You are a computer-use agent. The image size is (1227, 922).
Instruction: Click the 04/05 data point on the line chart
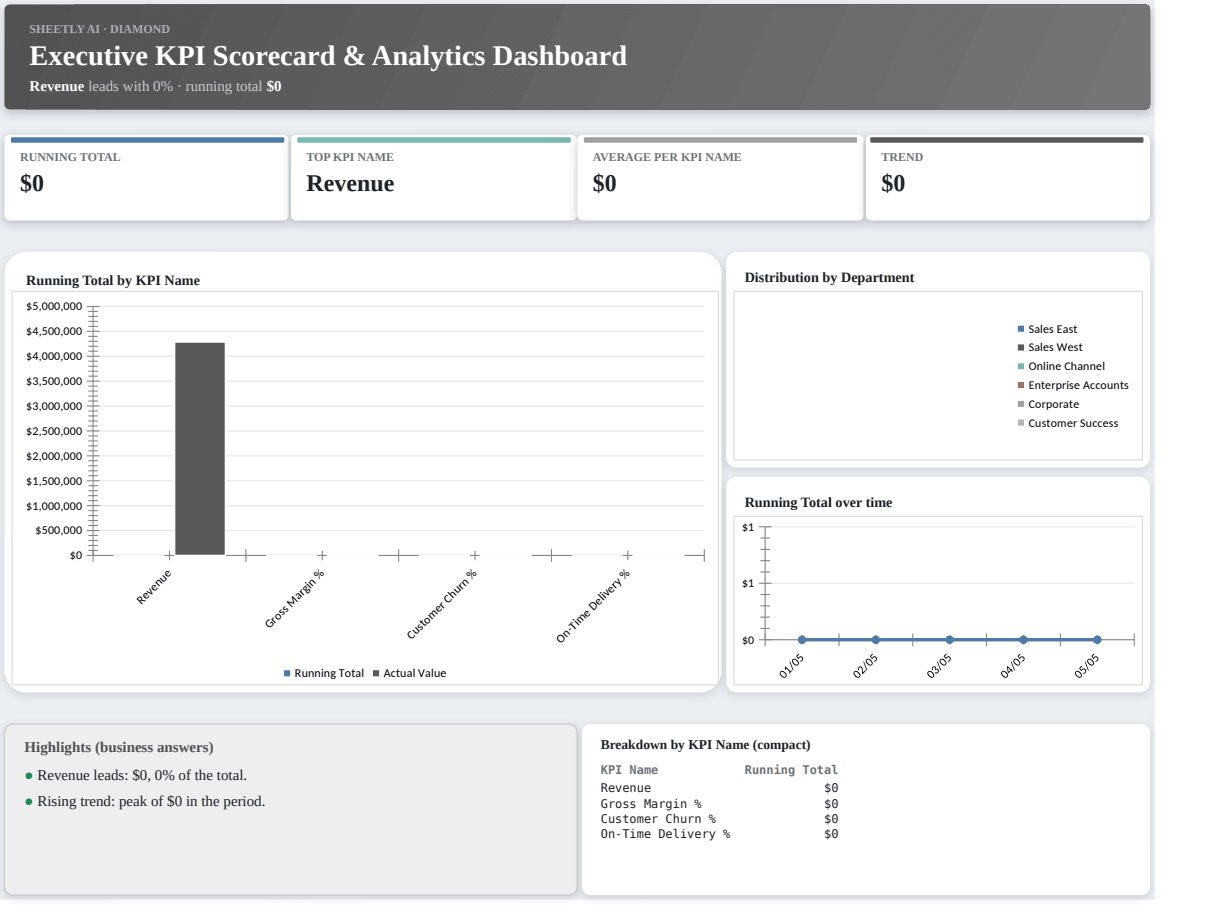(x=1023, y=639)
